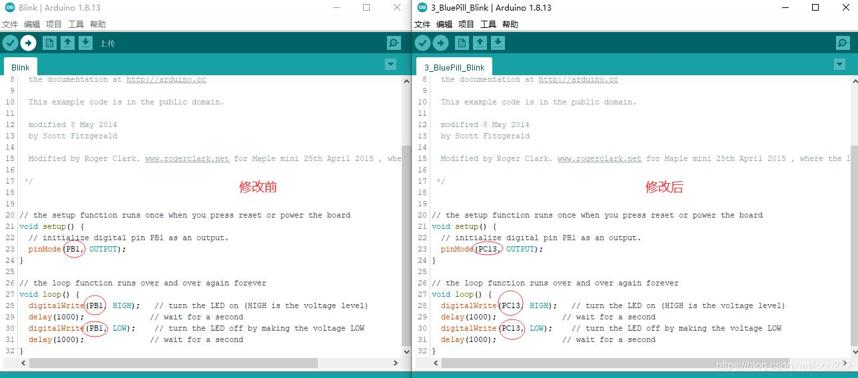Open Serial Monitor in 3_BluePill_Blink window
858x378 pixels.
tap(843, 43)
